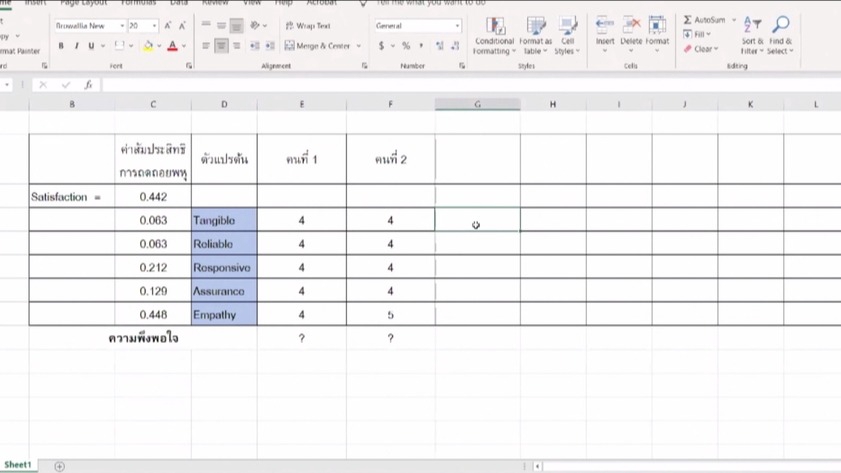841x473 pixels.
Task: Align text left
Action: (x=206, y=46)
